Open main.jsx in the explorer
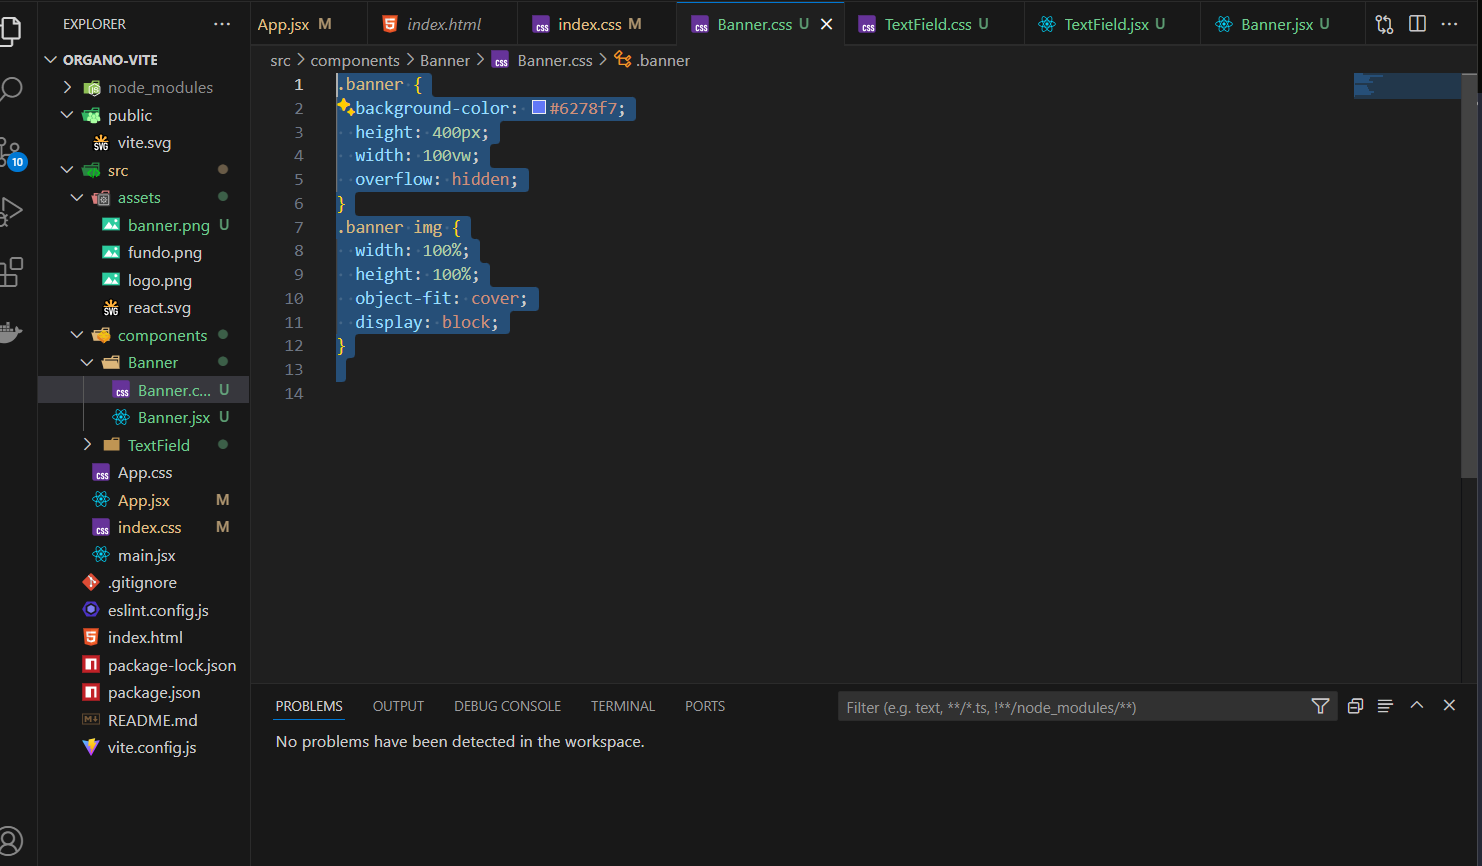Viewport: 1482px width, 866px height. click(146, 555)
